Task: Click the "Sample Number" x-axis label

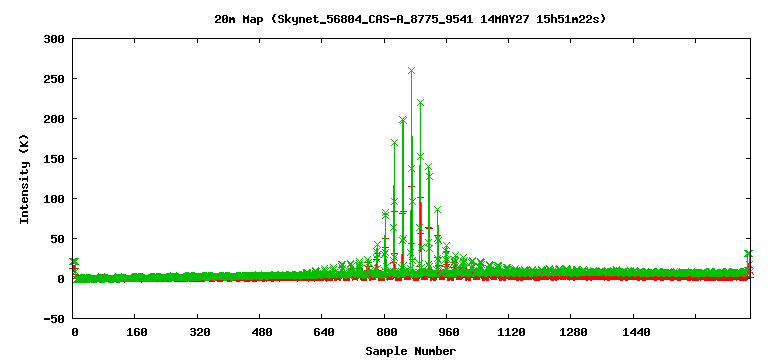Action: click(x=410, y=351)
